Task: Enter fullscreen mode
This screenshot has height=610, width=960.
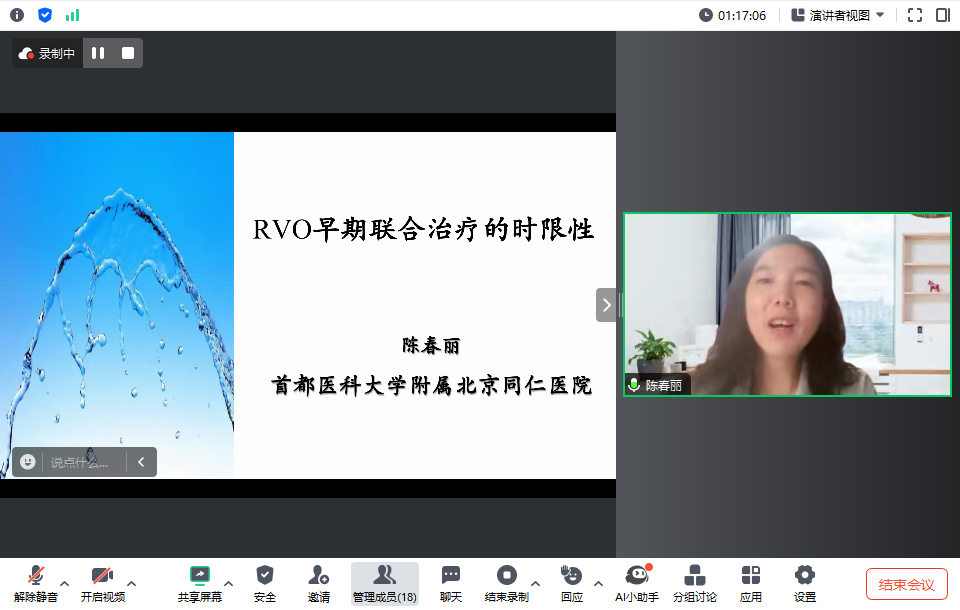Action: (915, 15)
